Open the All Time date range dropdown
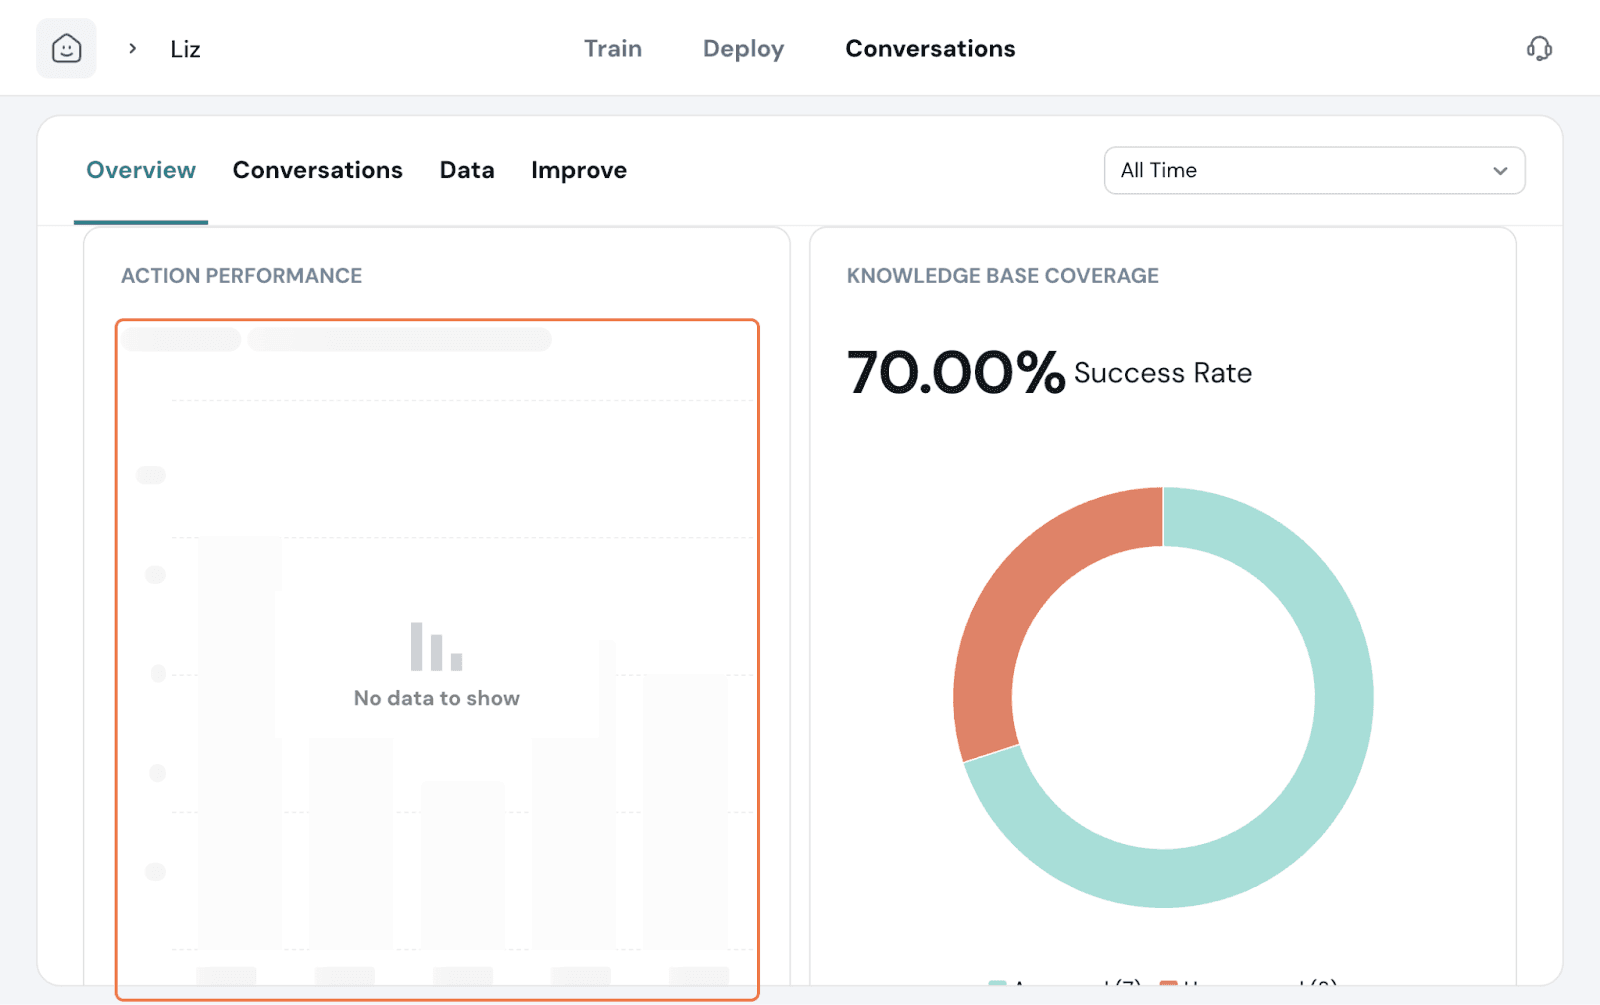Image resolution: width=1600 pixels, height=1005 pixels. 1300,170
